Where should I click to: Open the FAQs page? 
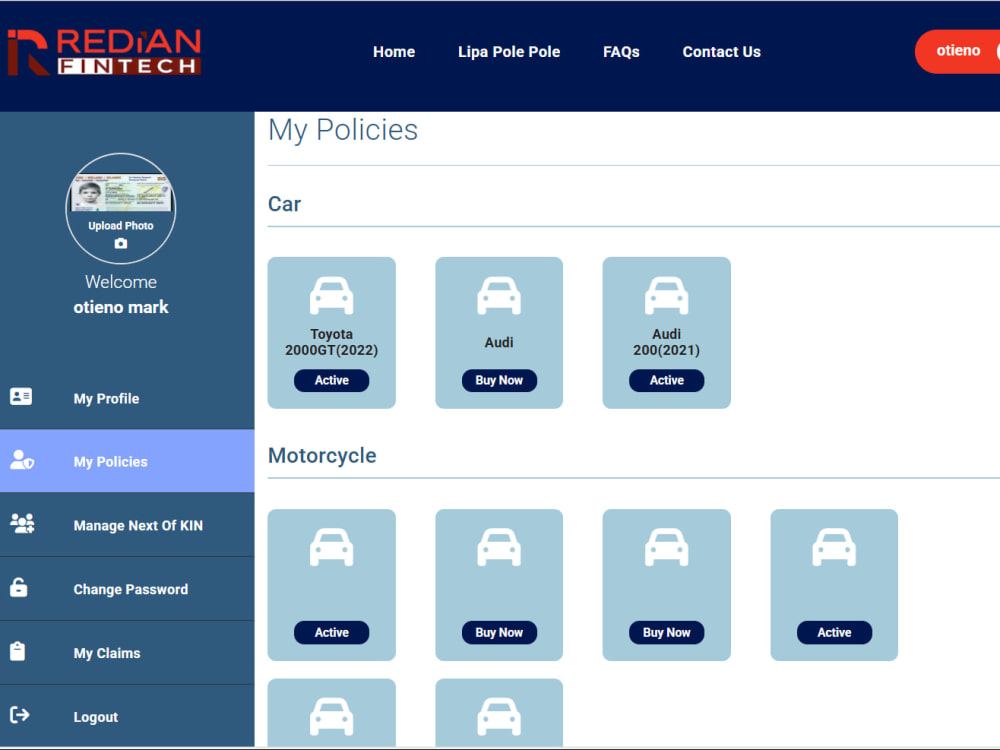pos(621,52)
